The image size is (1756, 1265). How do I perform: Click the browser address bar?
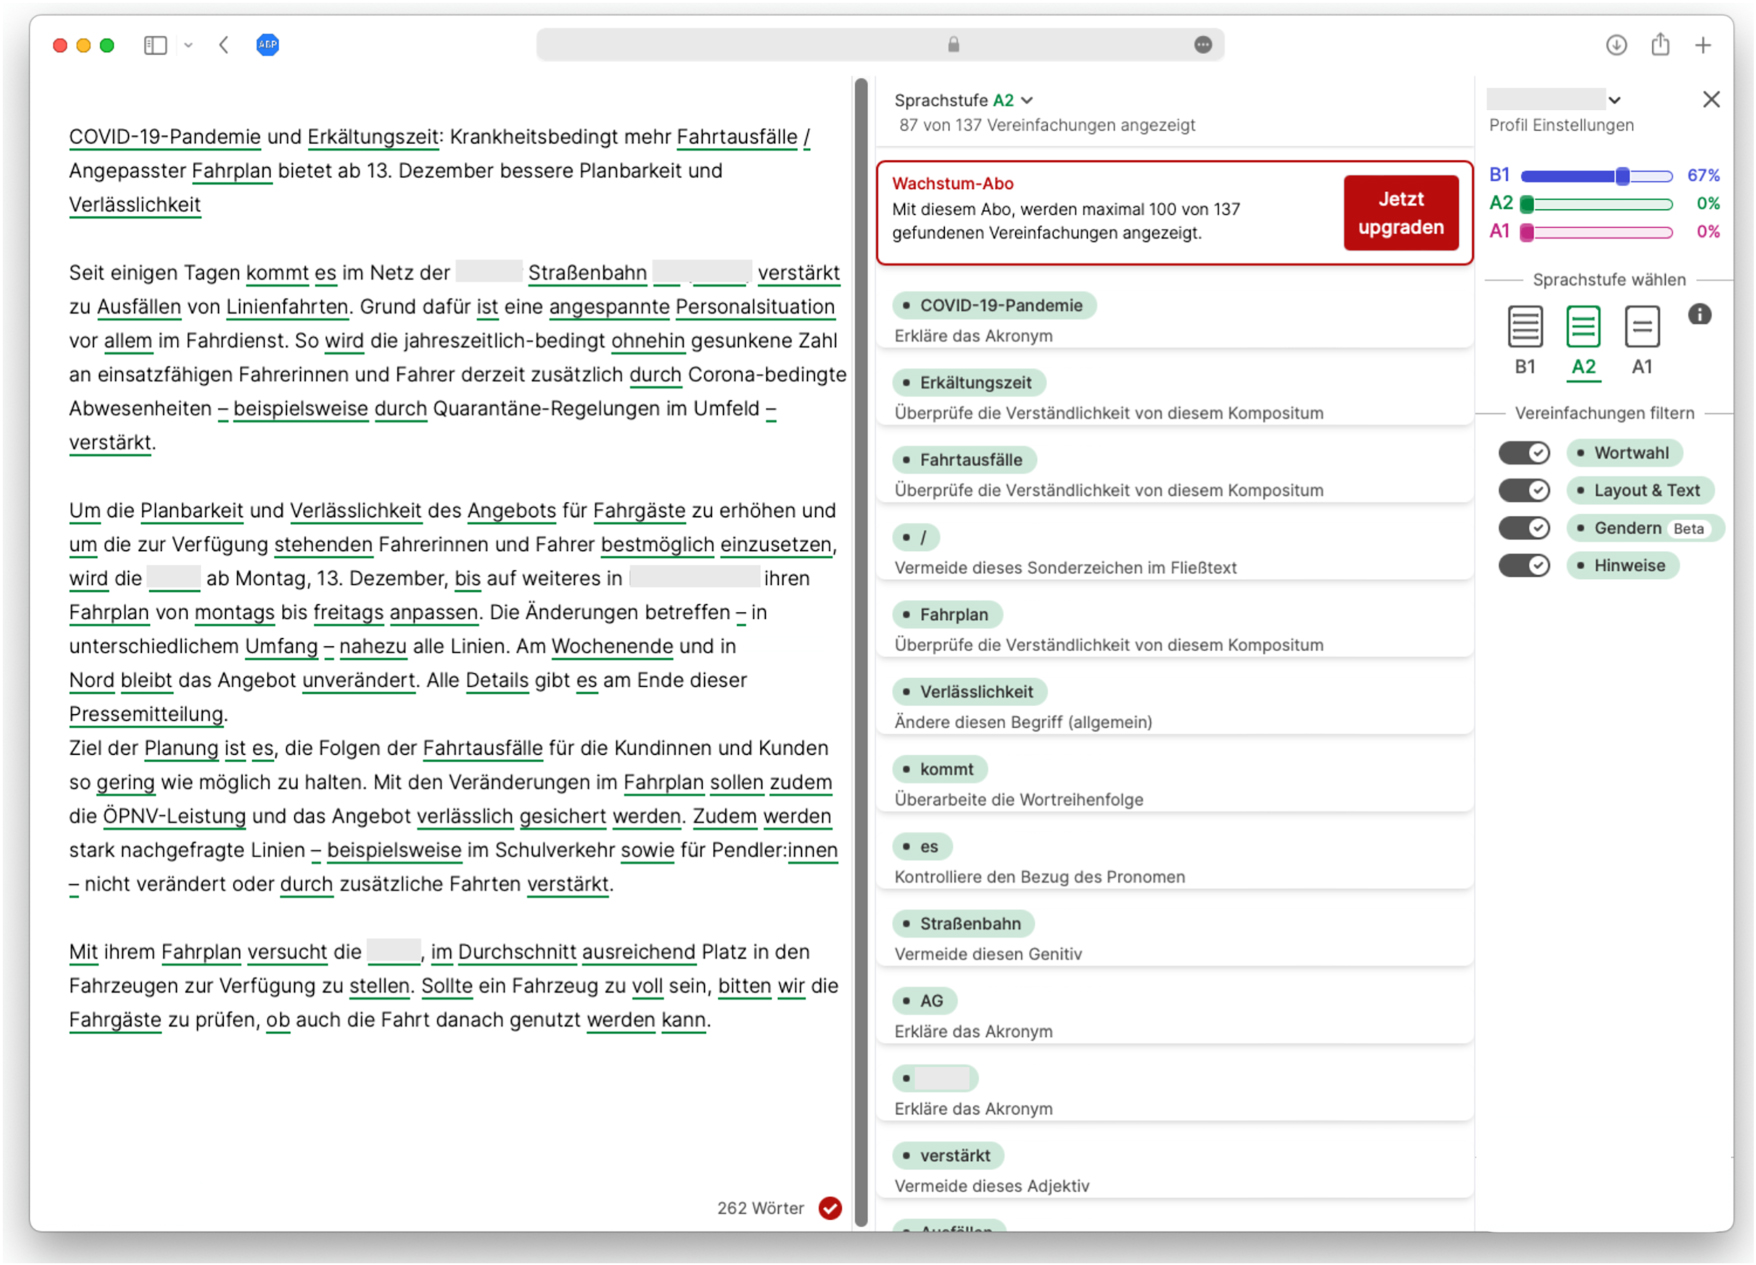[880, 44]
